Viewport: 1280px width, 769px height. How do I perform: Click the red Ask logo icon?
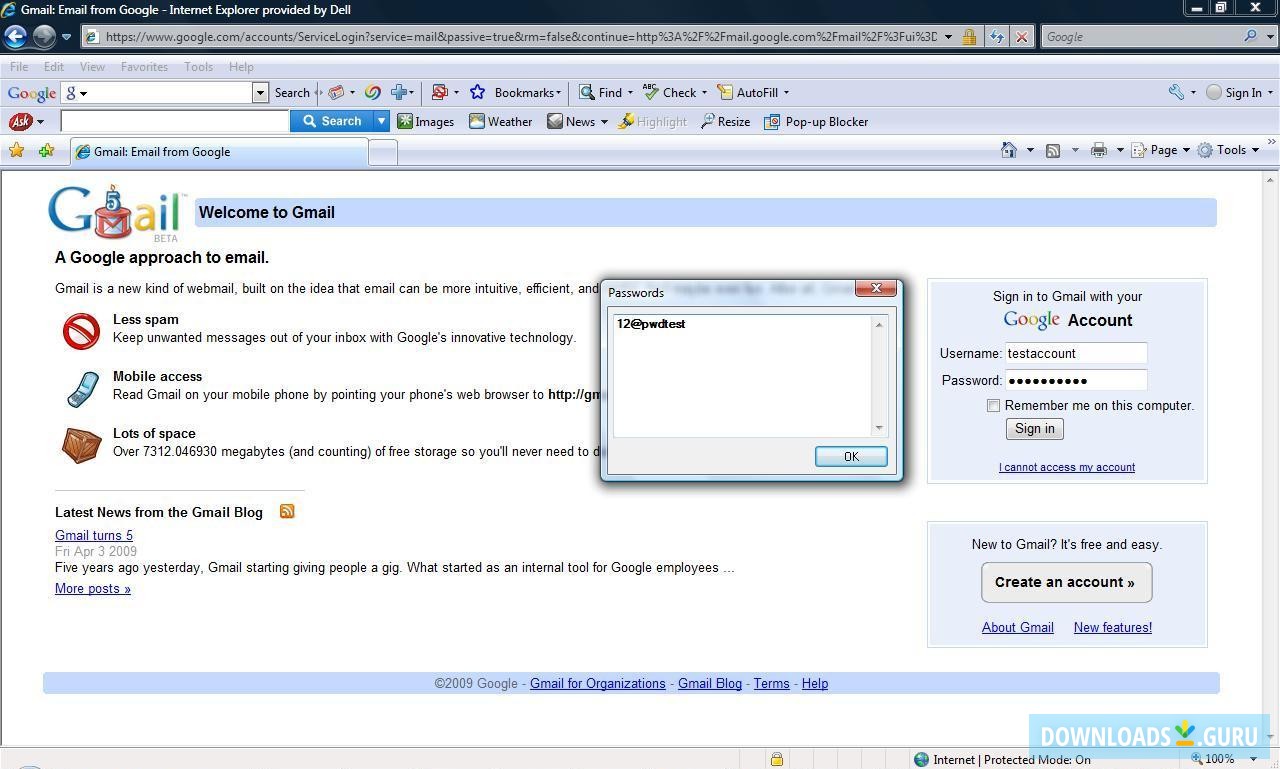tap(20, 122)
